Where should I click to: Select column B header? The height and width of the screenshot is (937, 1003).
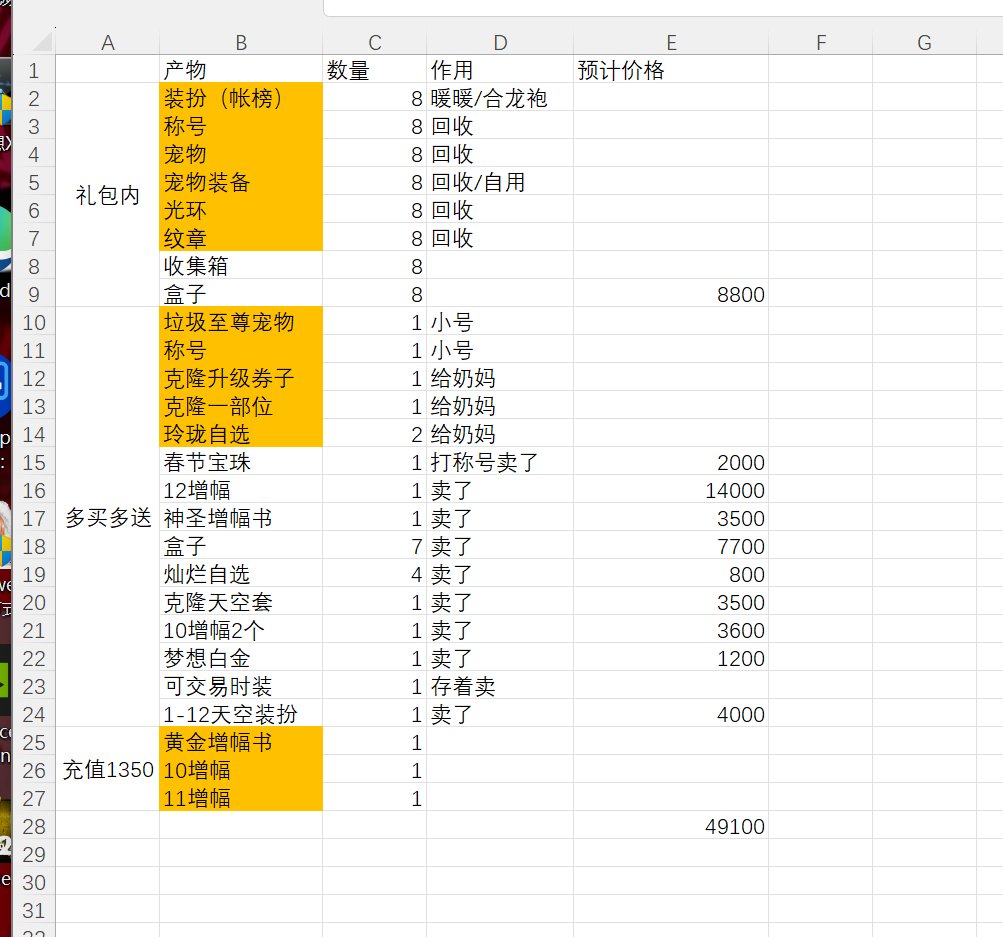(x=241, y=42)
